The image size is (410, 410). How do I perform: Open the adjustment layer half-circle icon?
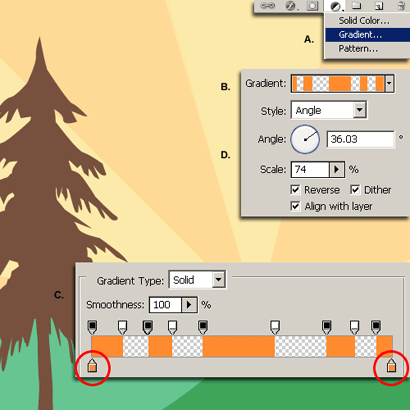pos(335,6)
